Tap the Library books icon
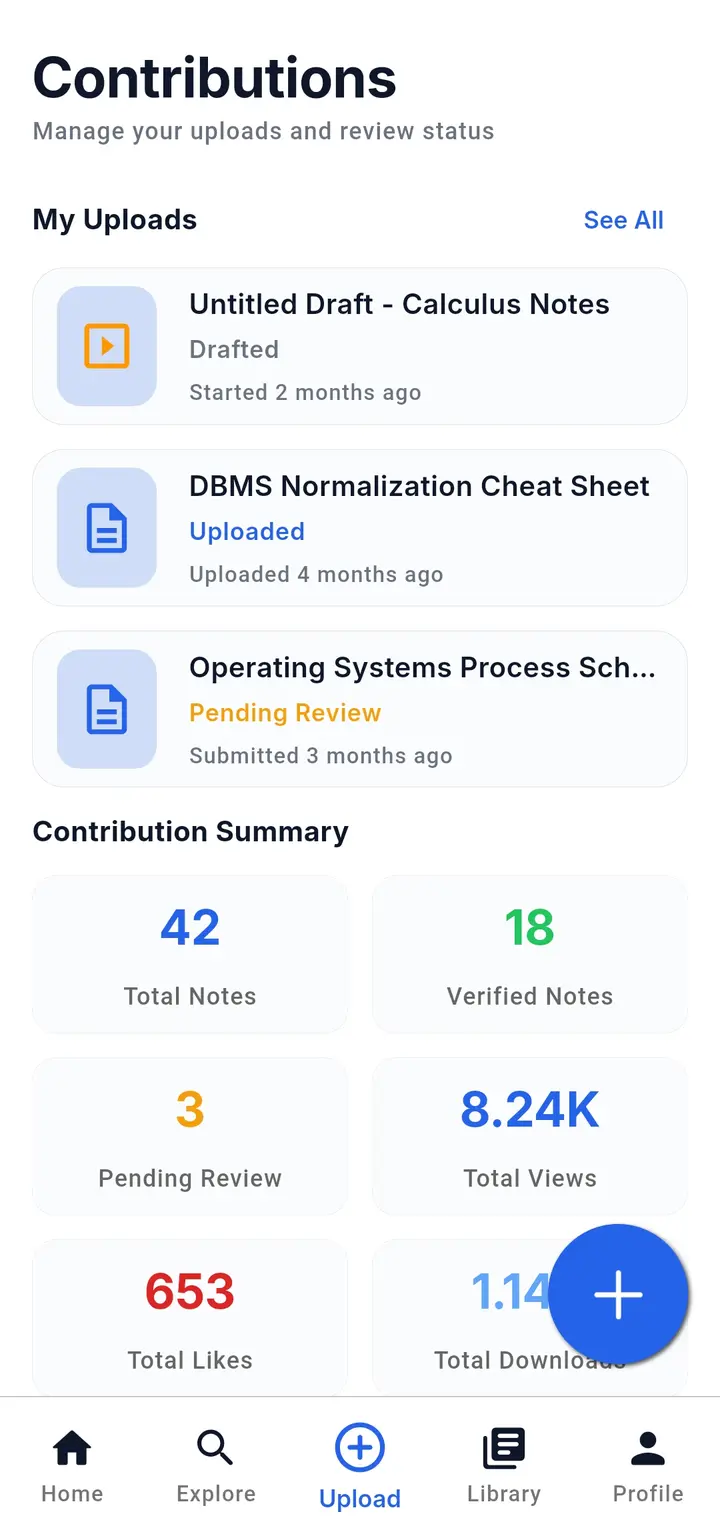This screenshot has height=1536, width=720. click(x=504, y=1448)
